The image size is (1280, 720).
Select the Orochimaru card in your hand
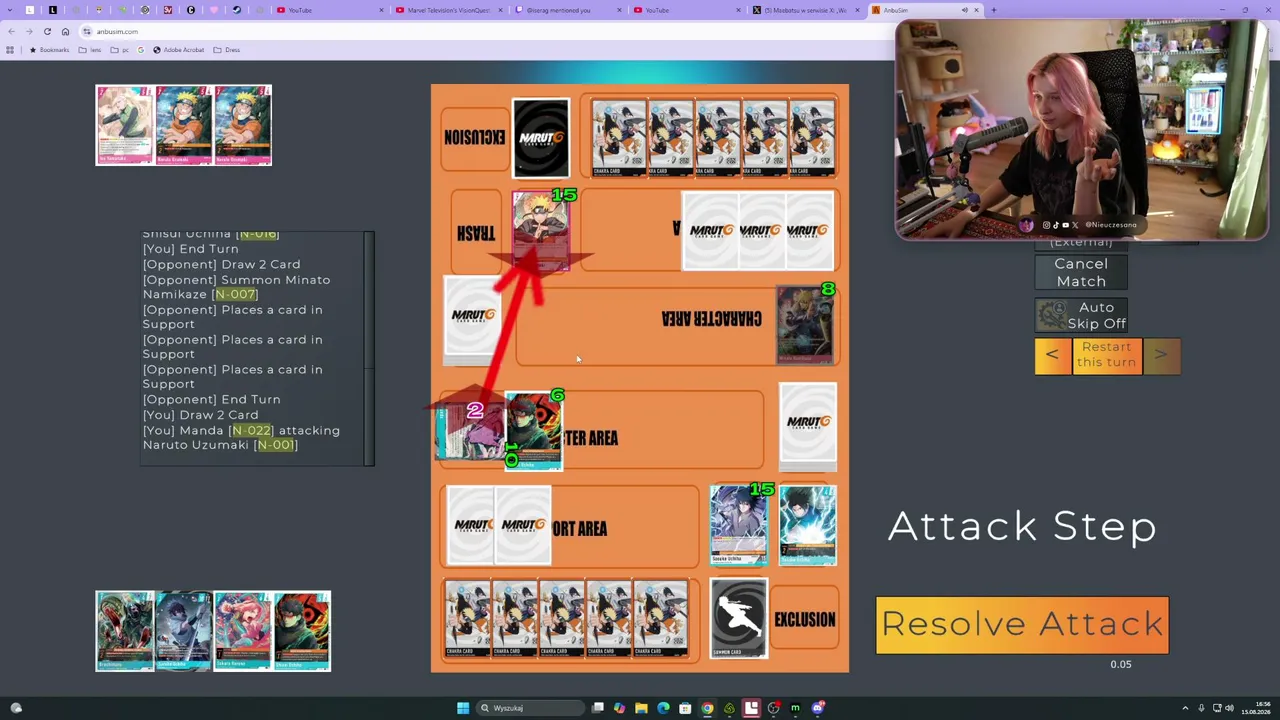pyautogui.click(x=125, y=631)
